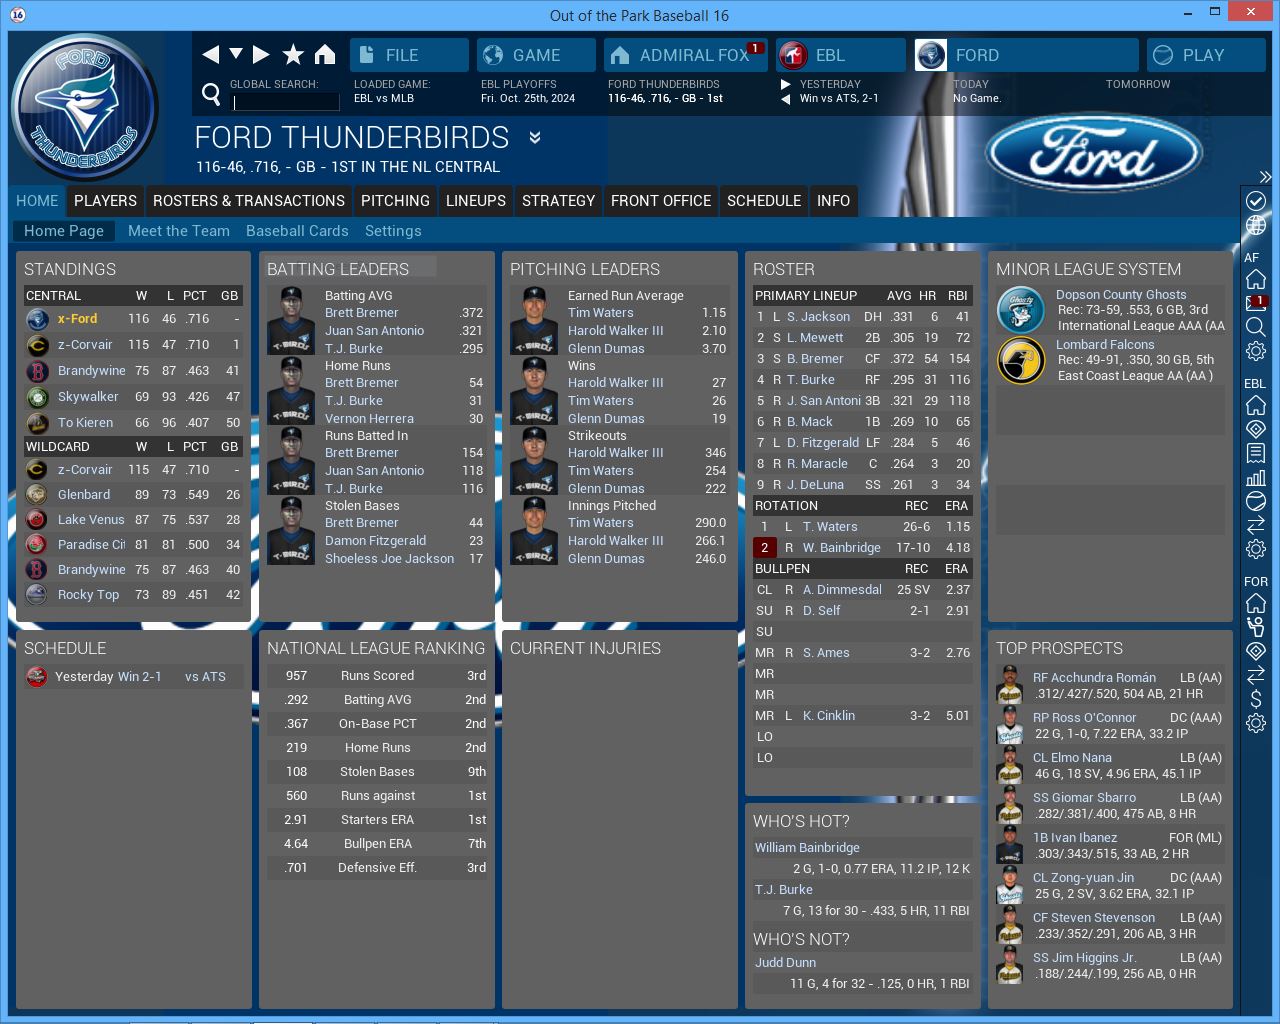The height and width of the screenshot is (1024, 1280).
Task: Open the EBL league menu
Action: [841, 55]
